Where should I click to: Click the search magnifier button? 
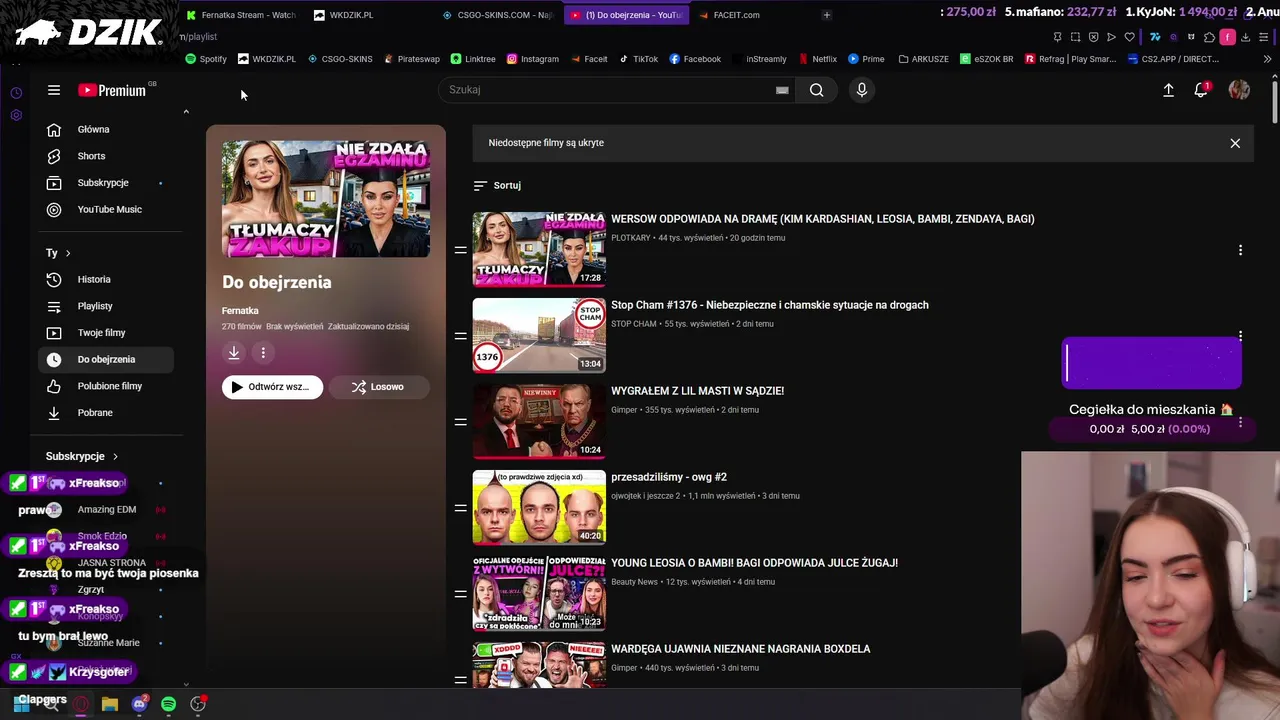(817, 90)
